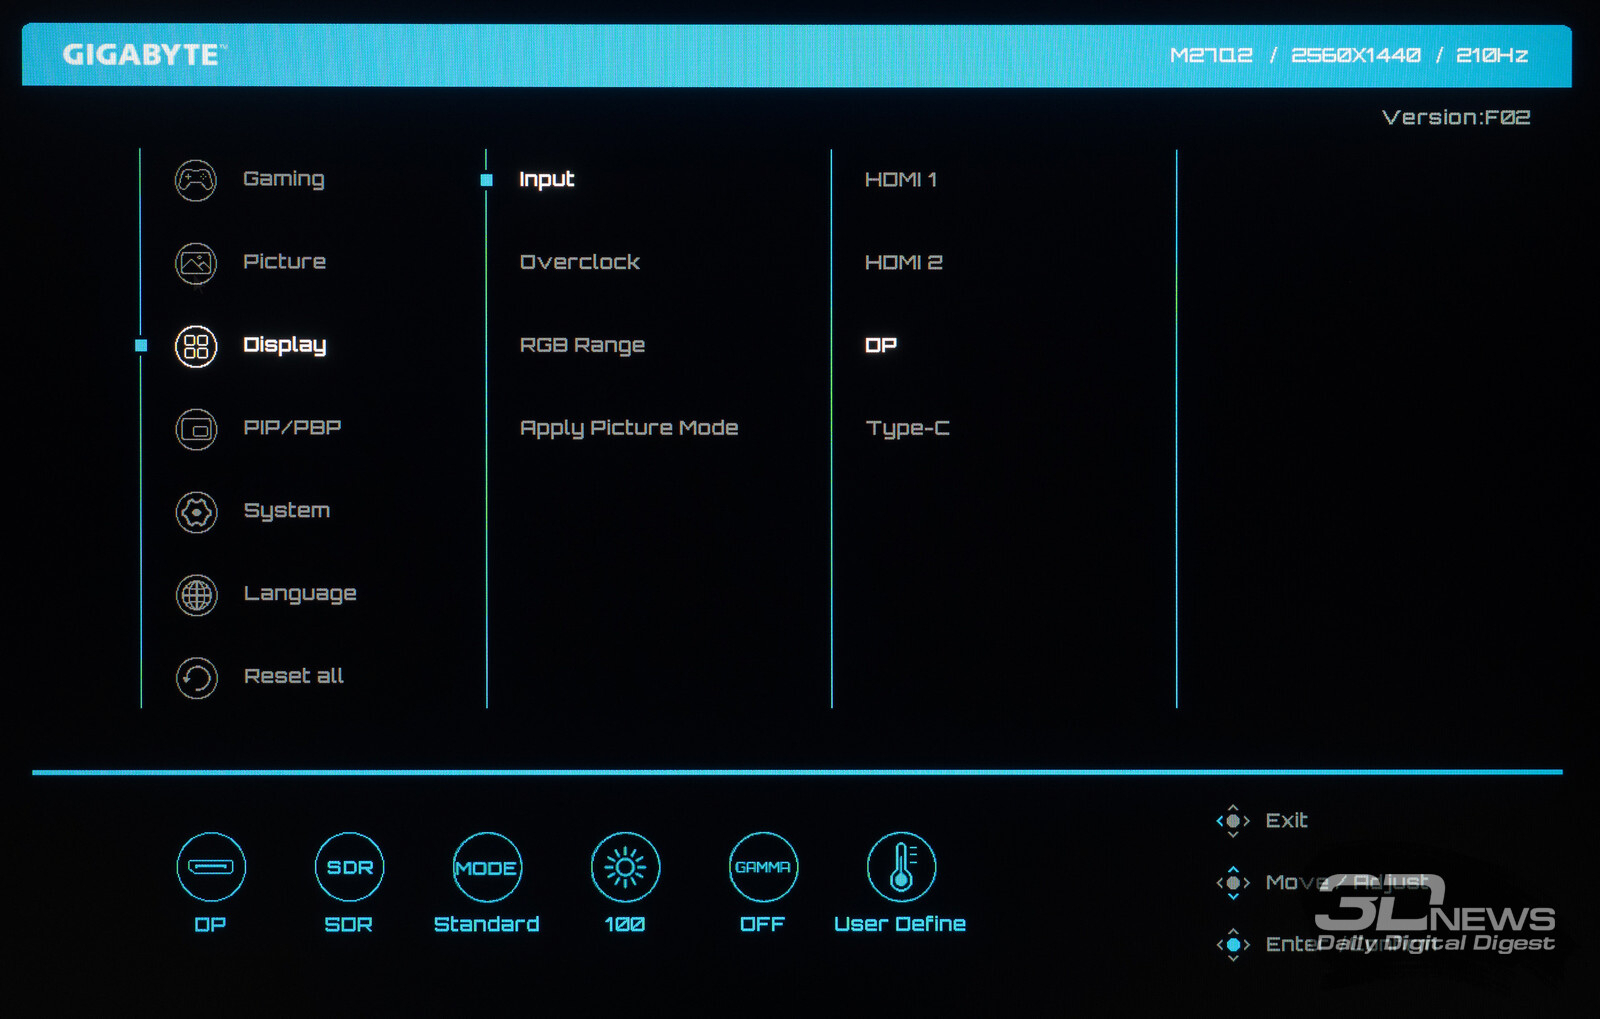Open PIP/PBP via its icon
Screen dimensions: 1600x1019
196,430
